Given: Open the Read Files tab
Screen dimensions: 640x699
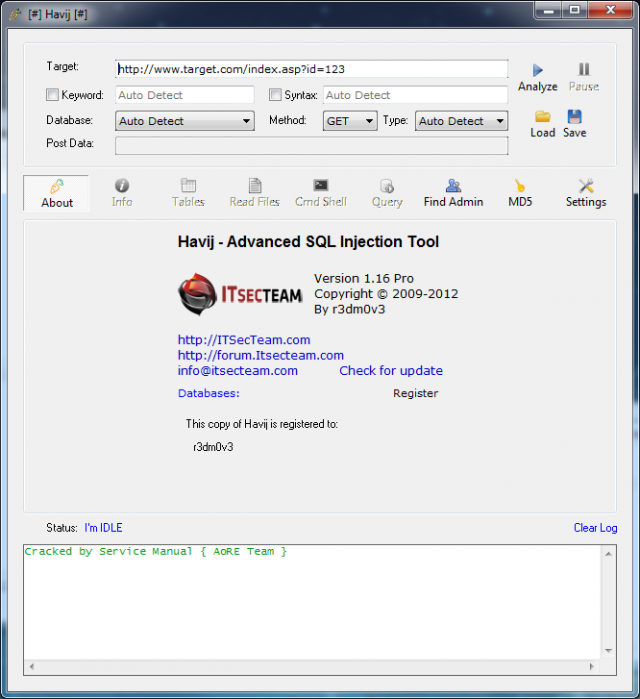Looking at the screenshot, I should [x=254, y=193].
